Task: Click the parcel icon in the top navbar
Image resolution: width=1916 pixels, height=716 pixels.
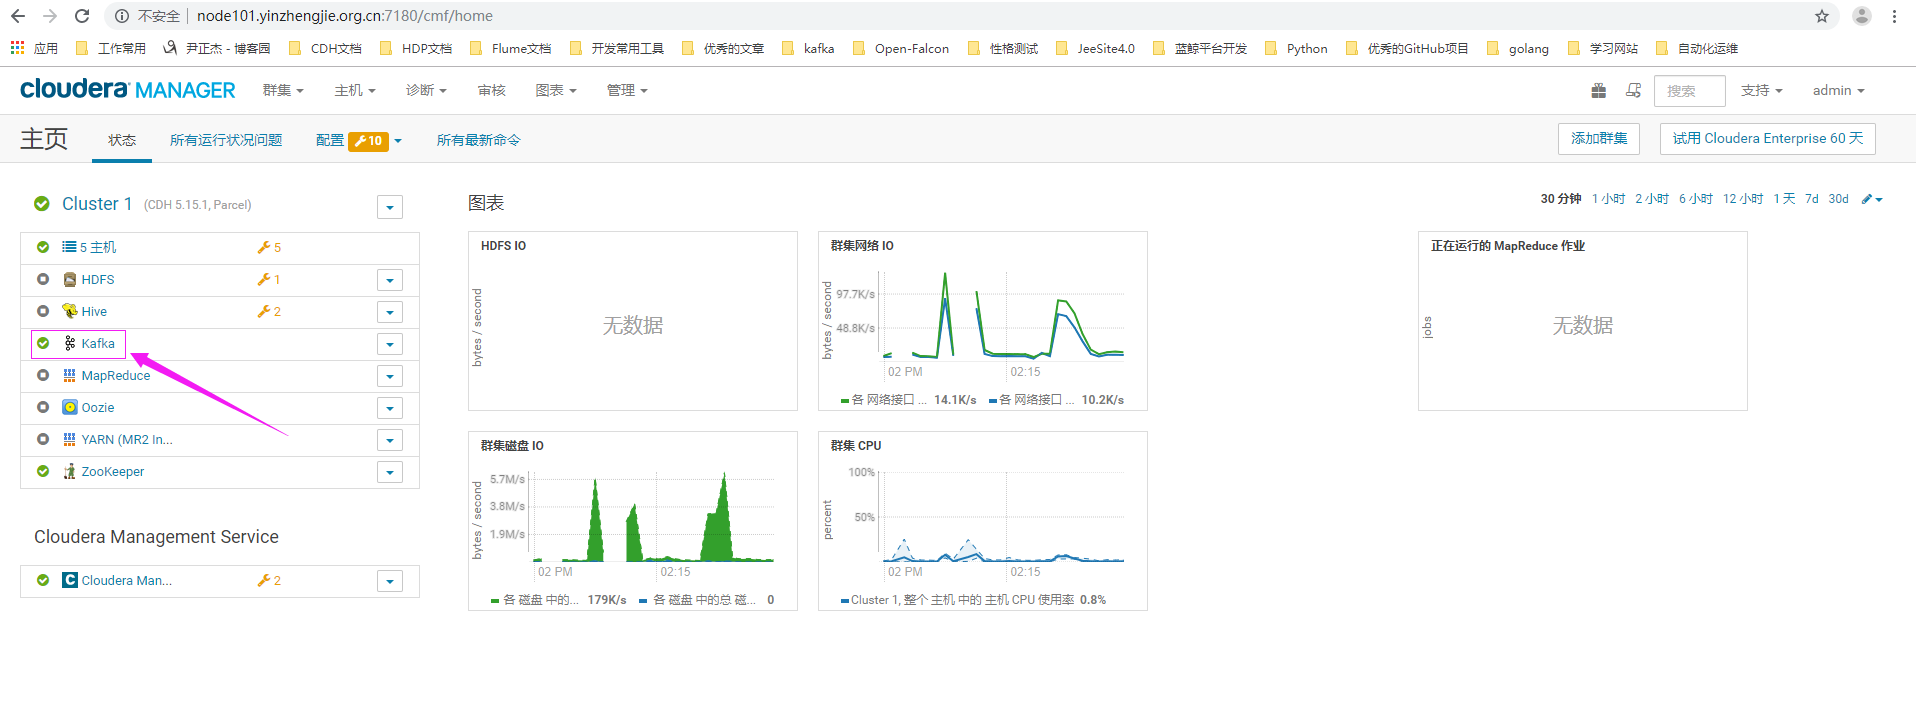Action: click(x=1598, y=91)
